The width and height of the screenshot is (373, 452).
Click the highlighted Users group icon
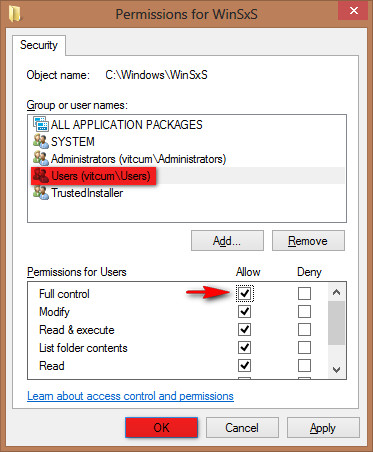tap(41, 176)
